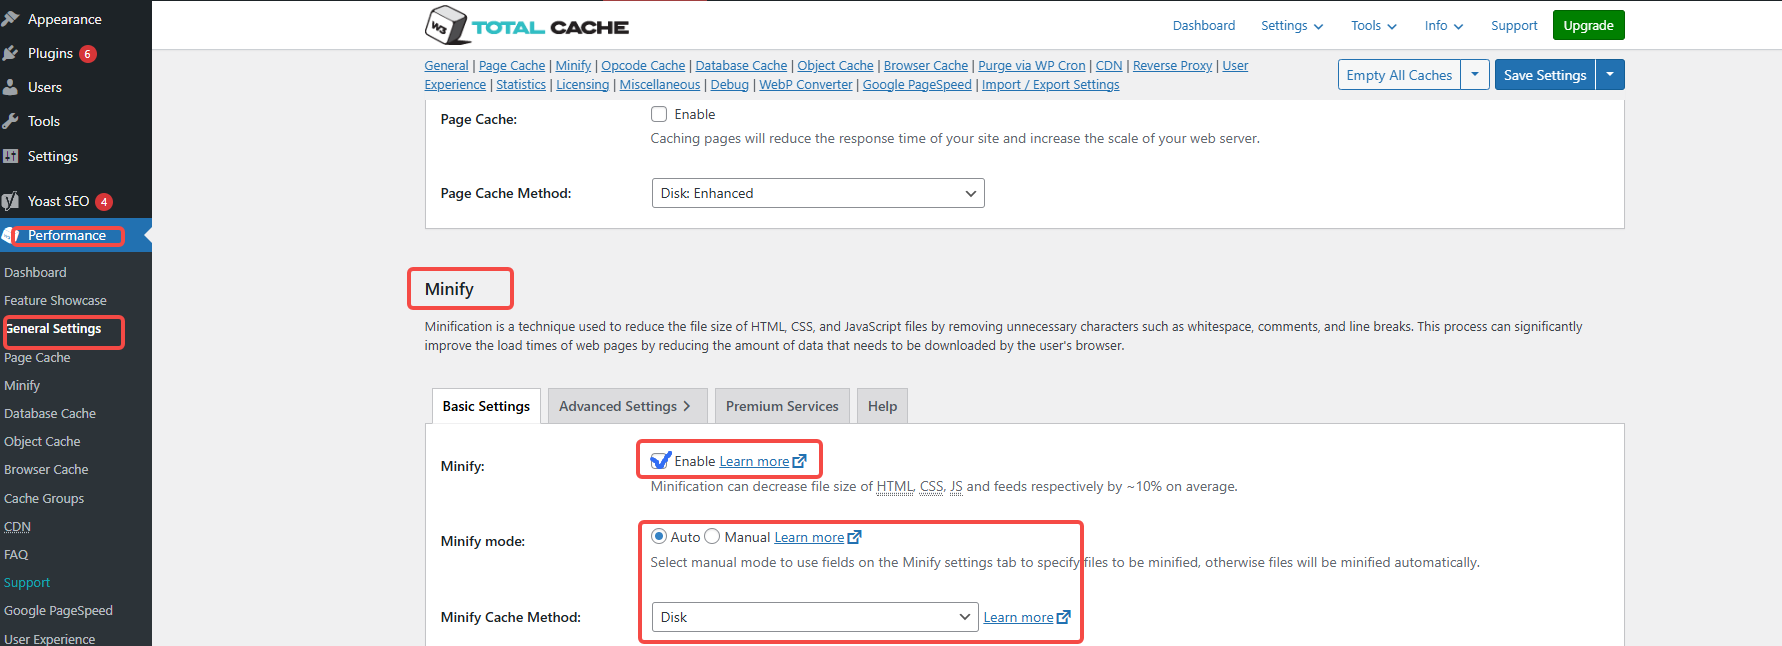Jump to the WebP Converter anchor link
Screen dimensions: 1782x646
point(806,85)
